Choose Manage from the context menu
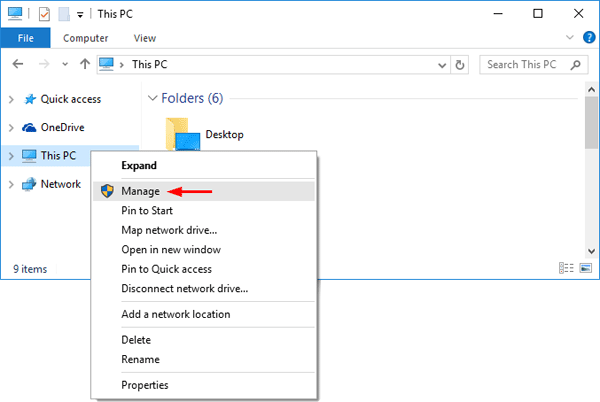The width and height of the screenshot is (600, 402). [140, 190]
